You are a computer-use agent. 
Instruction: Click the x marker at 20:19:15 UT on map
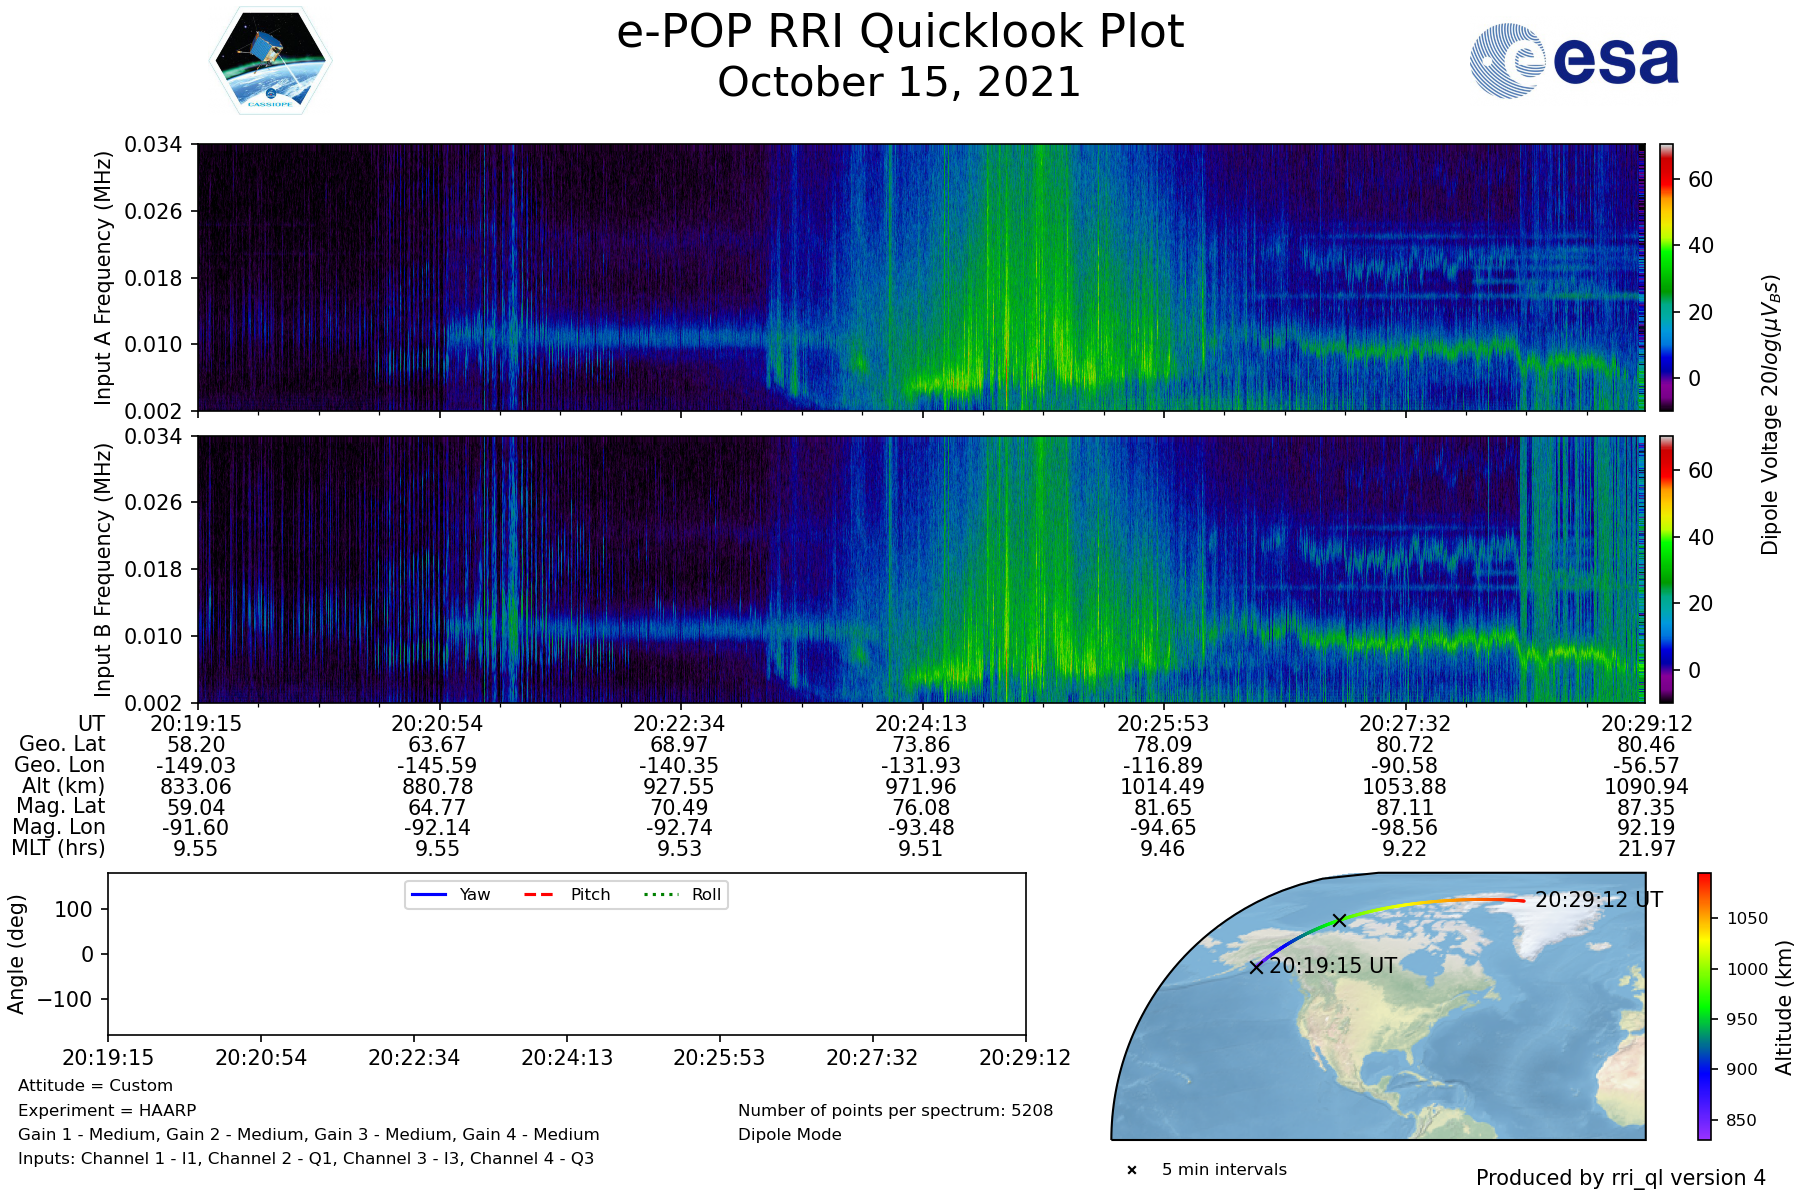1256,967
